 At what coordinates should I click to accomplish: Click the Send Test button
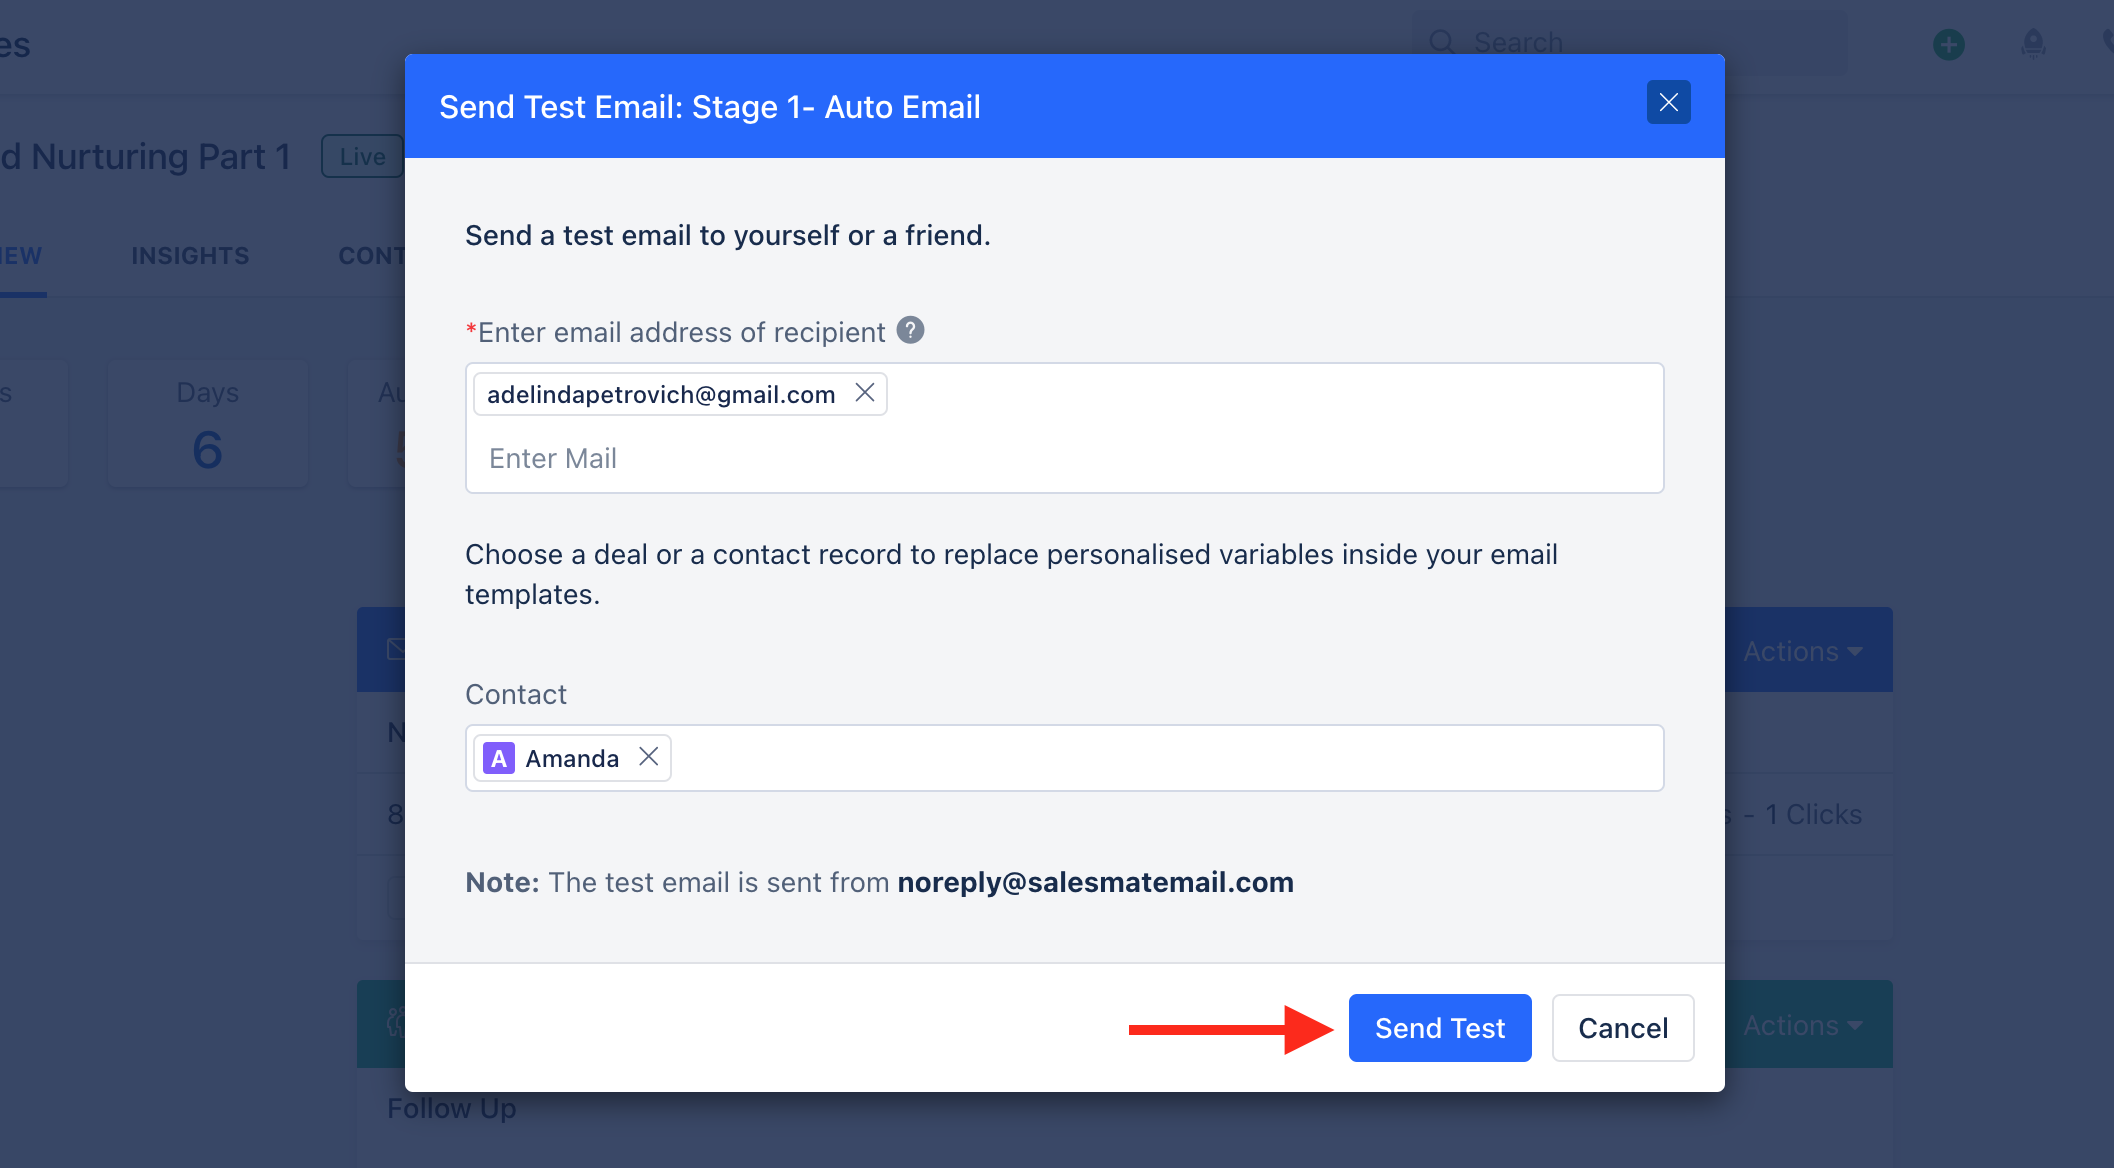click(x=1439, y=1027)
